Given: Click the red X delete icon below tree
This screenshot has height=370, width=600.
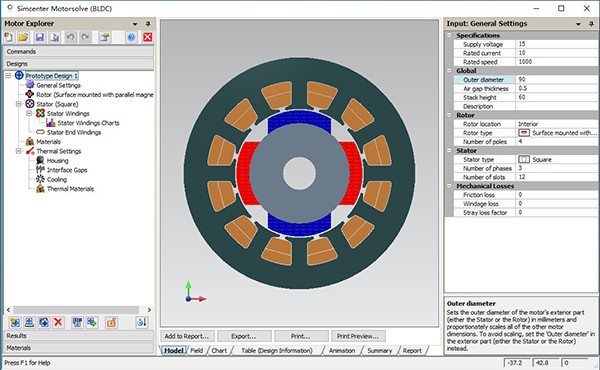Looking at the screenshot, I should (58, 322).
